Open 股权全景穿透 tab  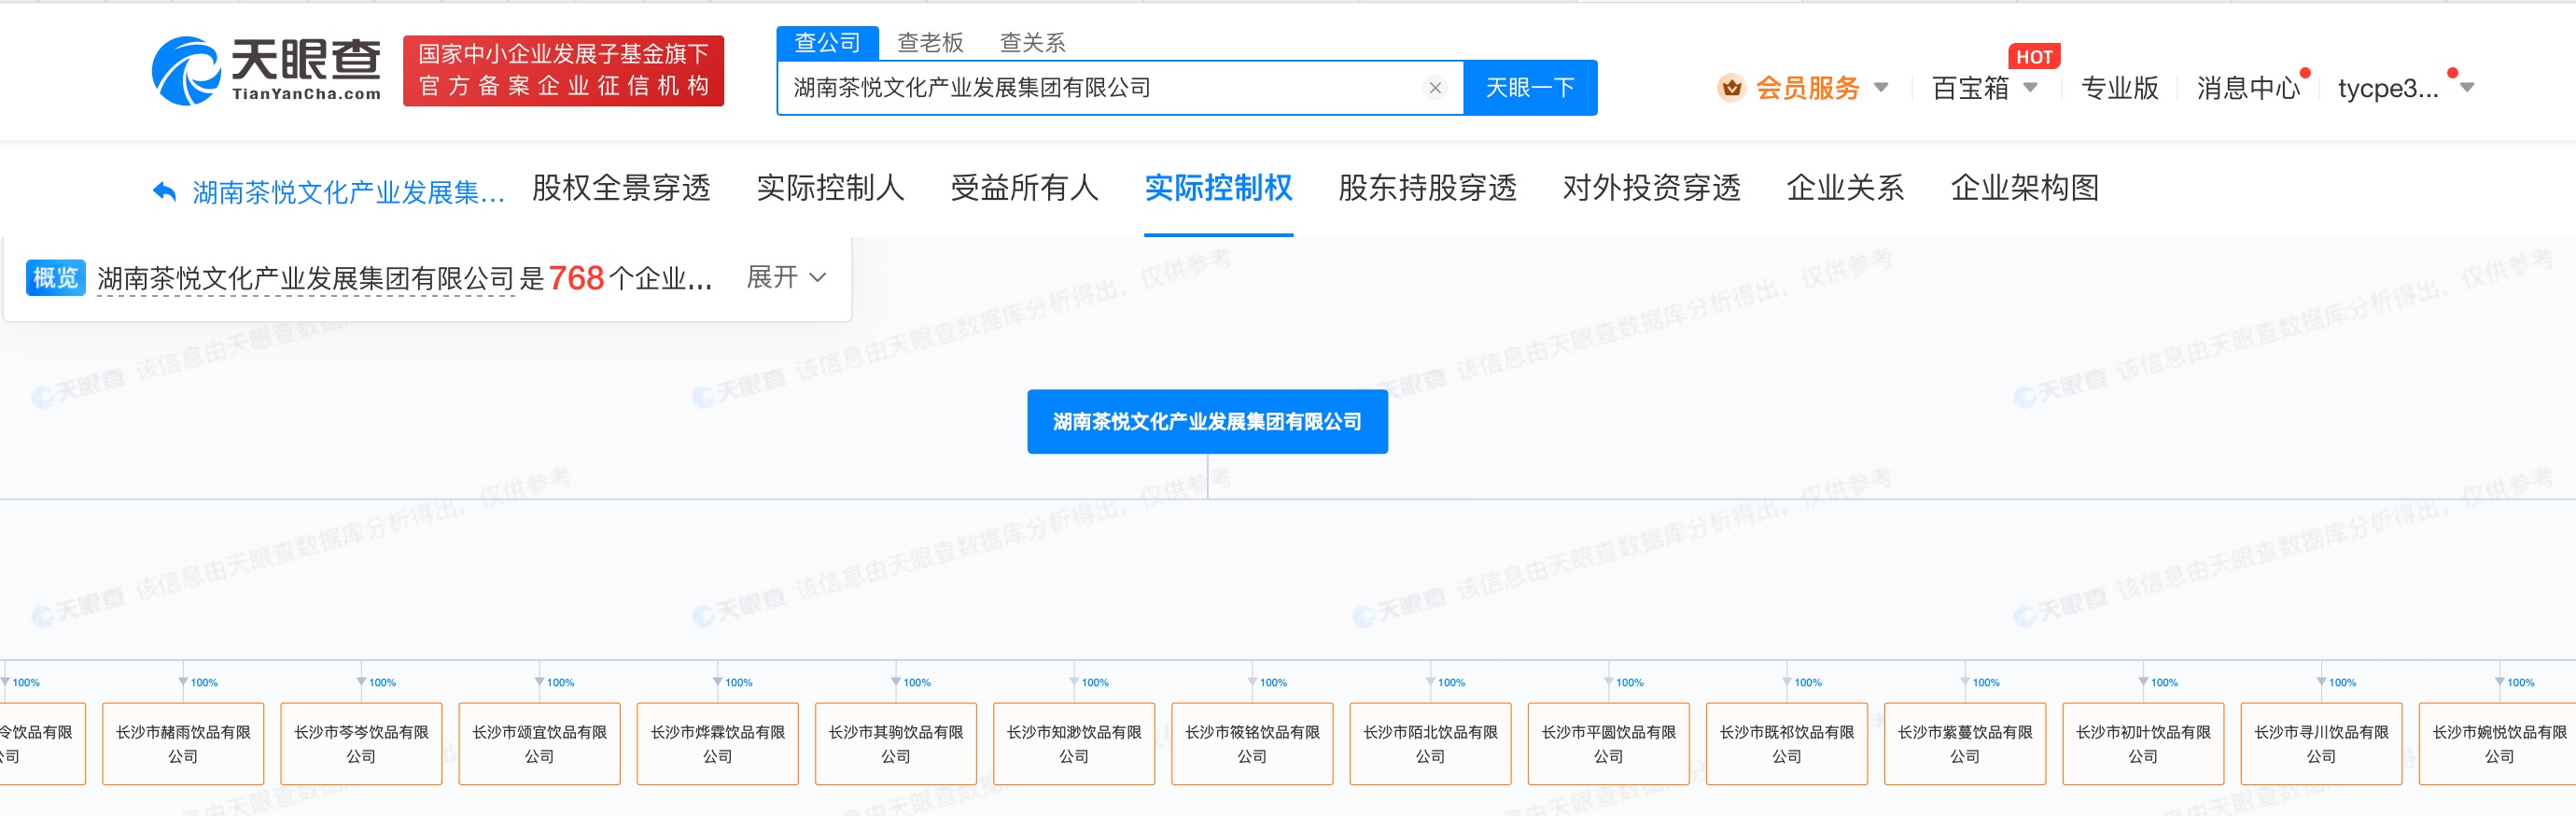[621, 188]
